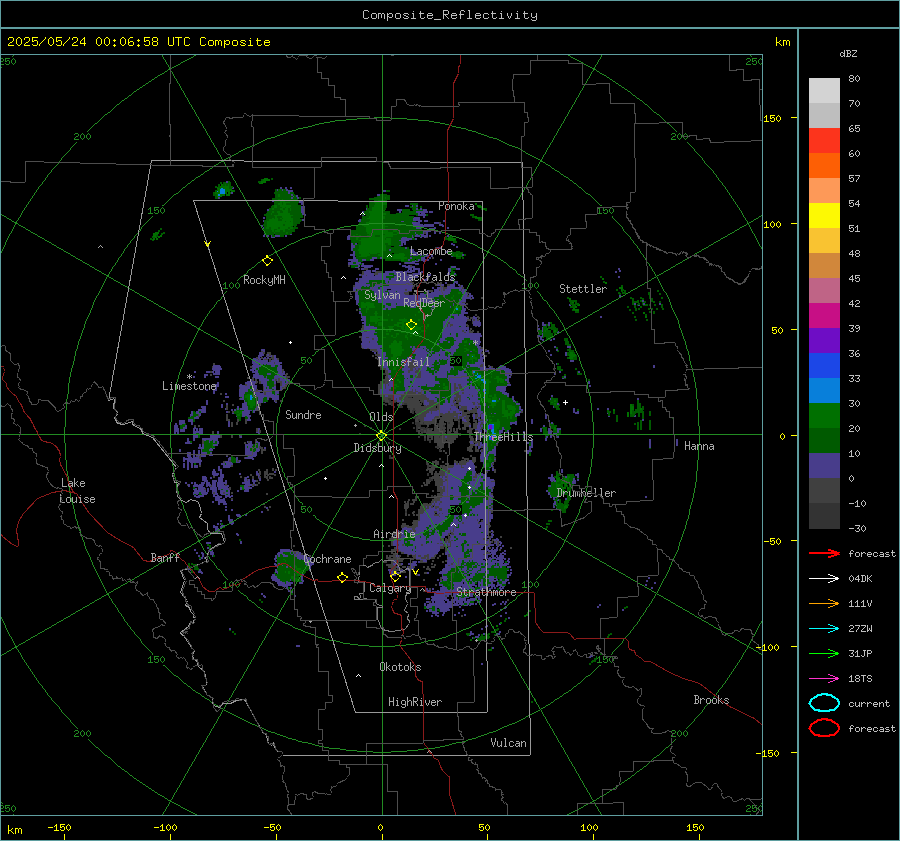The image size is (900, 841).
Task: Click the cyan current ellipse icon
Action: [x=824, y=703]
